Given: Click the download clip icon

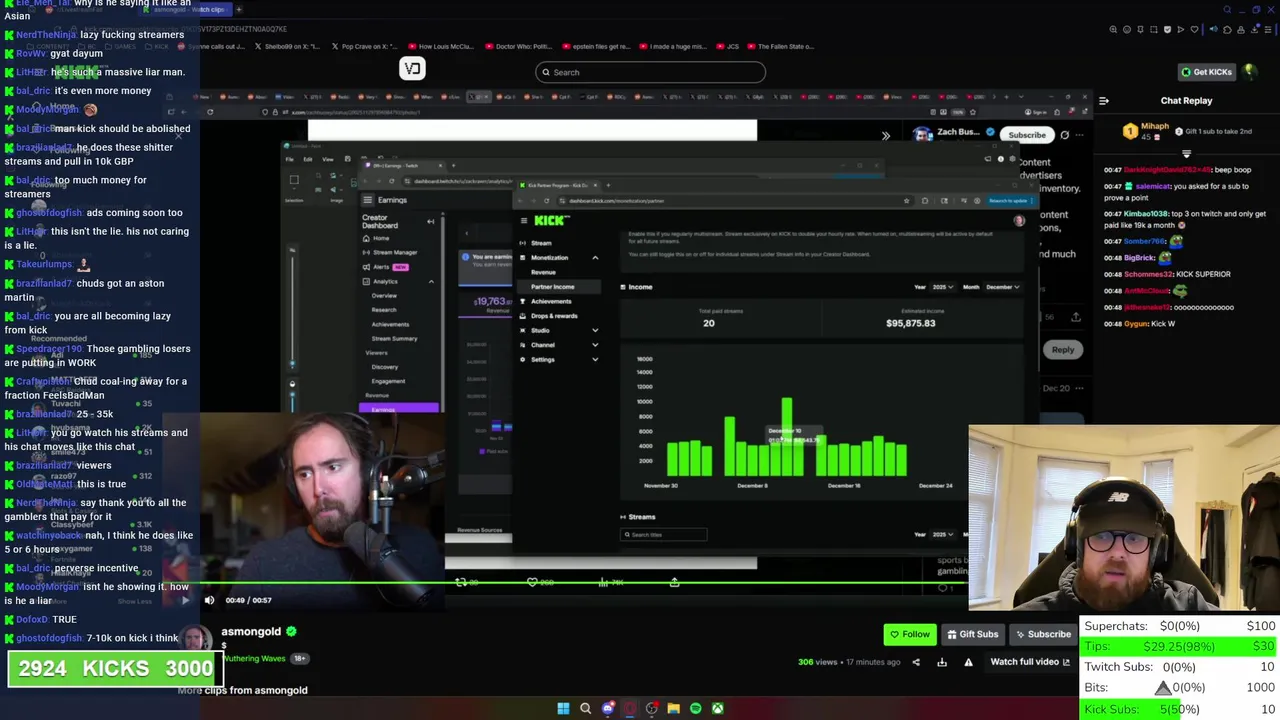Looking at the screenshot, I should point(942,662).
